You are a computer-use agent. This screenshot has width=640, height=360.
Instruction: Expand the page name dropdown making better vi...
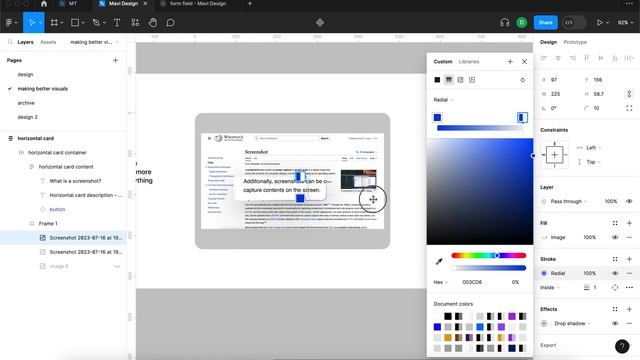click(94, 42)
